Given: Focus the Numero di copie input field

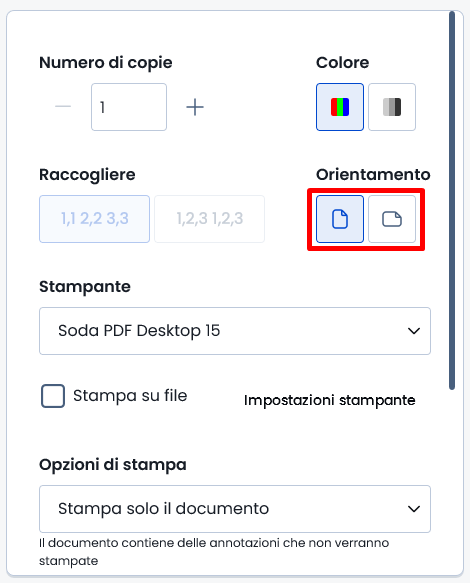Looking at the screenshot, I should [x=129, y=107].
